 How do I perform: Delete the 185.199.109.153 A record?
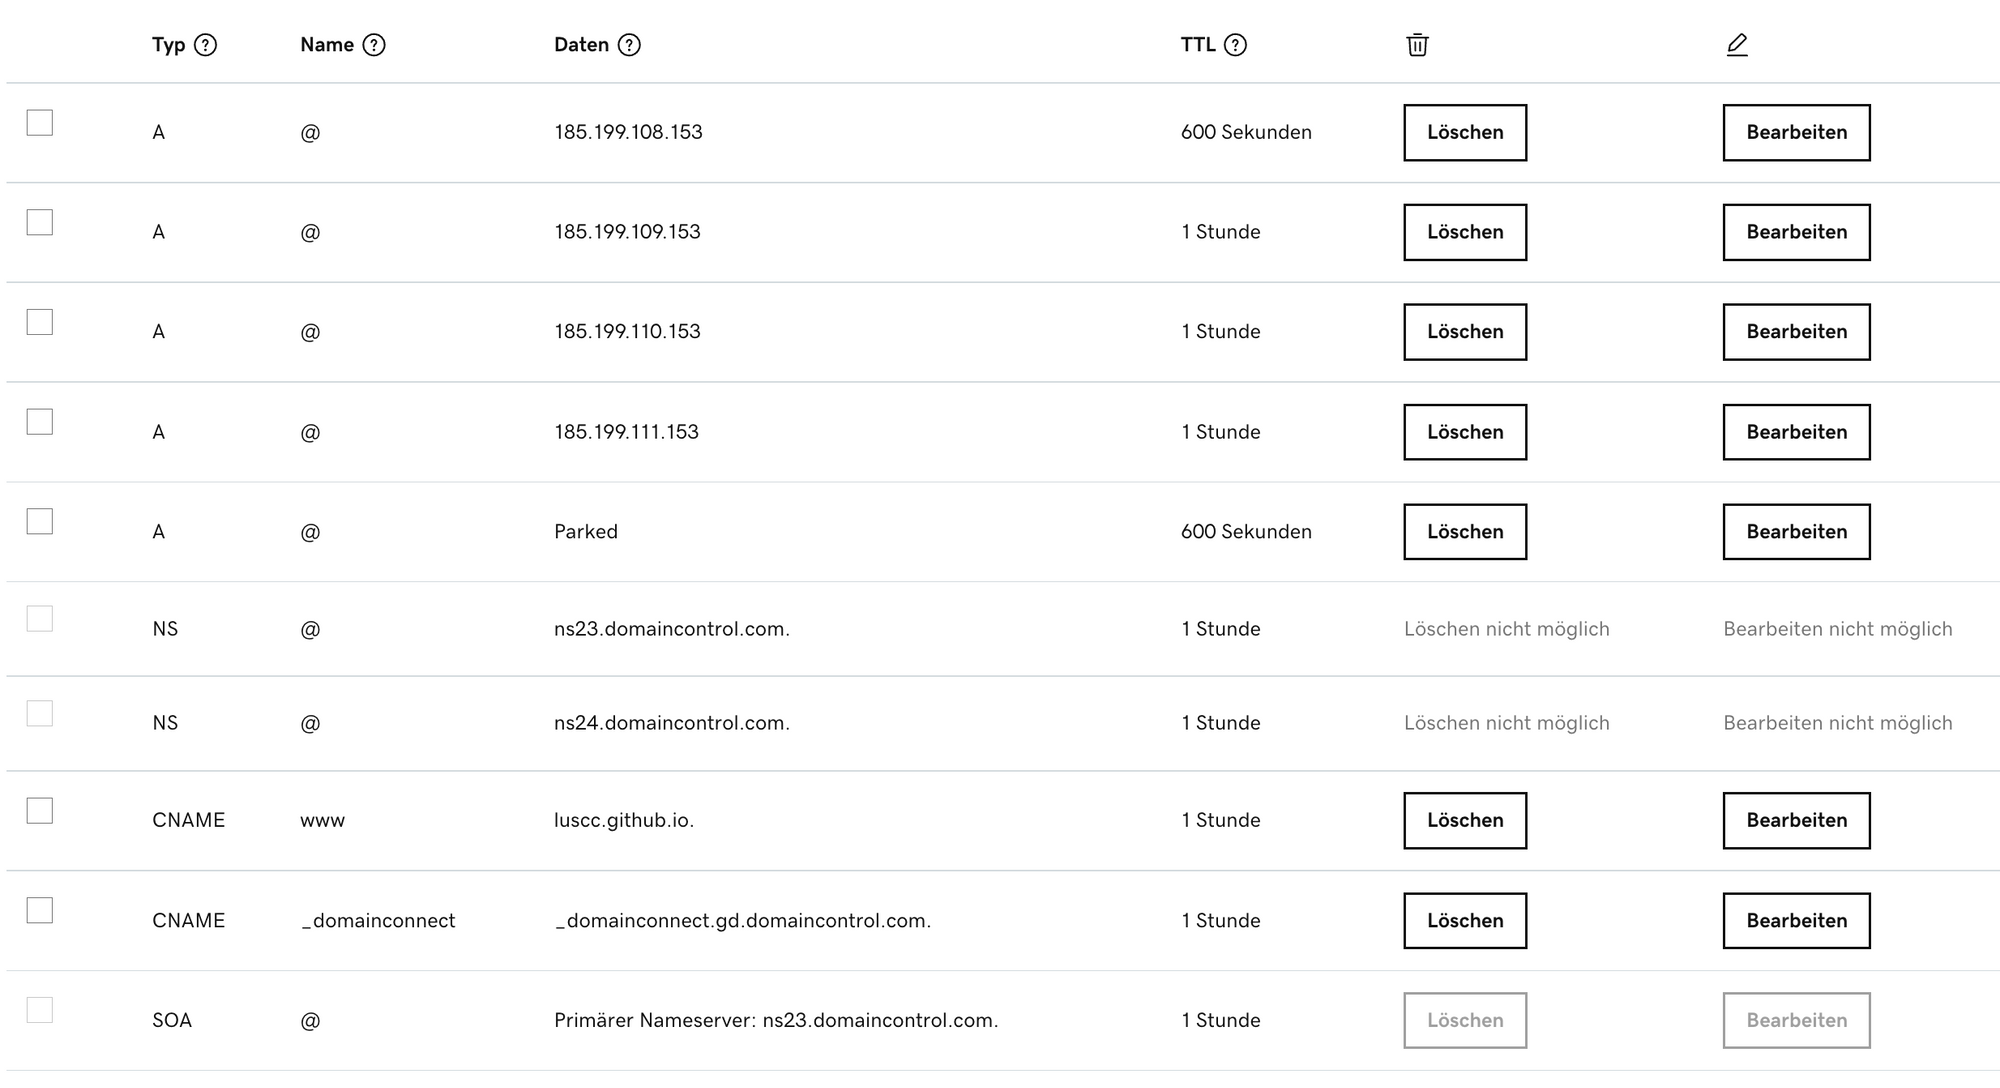[1465, 232]
